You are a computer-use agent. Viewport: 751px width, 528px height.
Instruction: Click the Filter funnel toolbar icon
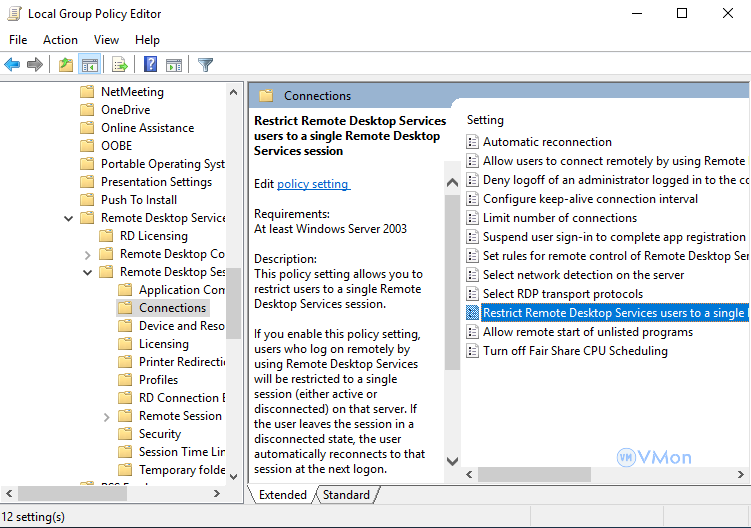point(205,65)
